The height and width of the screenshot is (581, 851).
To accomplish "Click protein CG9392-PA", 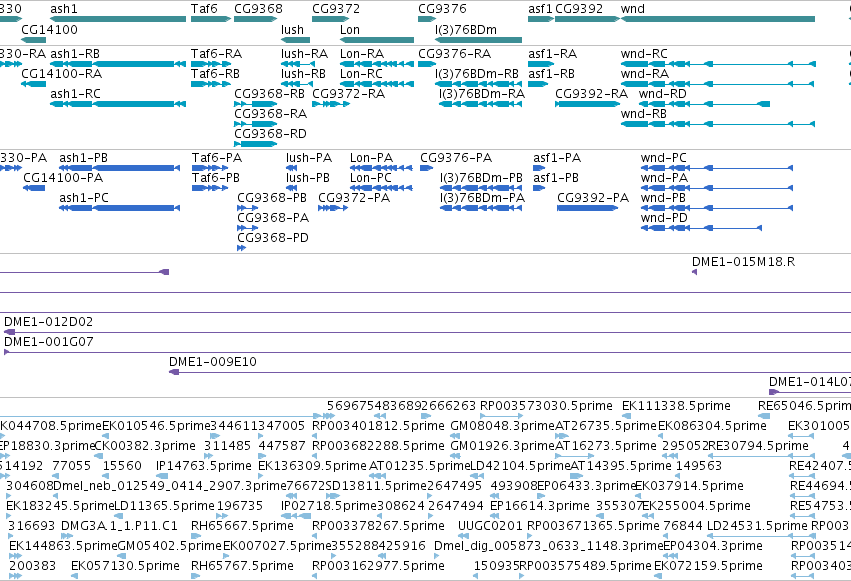I will pyautogui.click(x=587, y=208).
